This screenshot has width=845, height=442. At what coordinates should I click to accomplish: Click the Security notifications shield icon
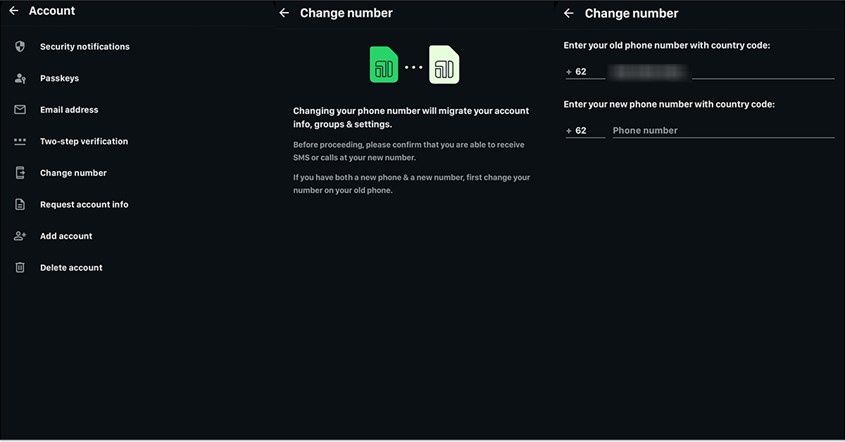[20, 47]
